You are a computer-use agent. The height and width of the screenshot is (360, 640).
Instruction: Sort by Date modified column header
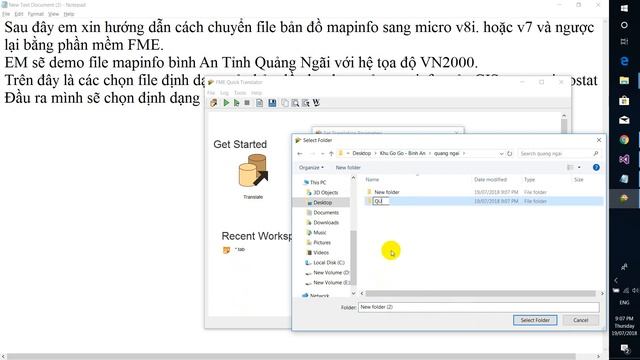coord(490,180)
